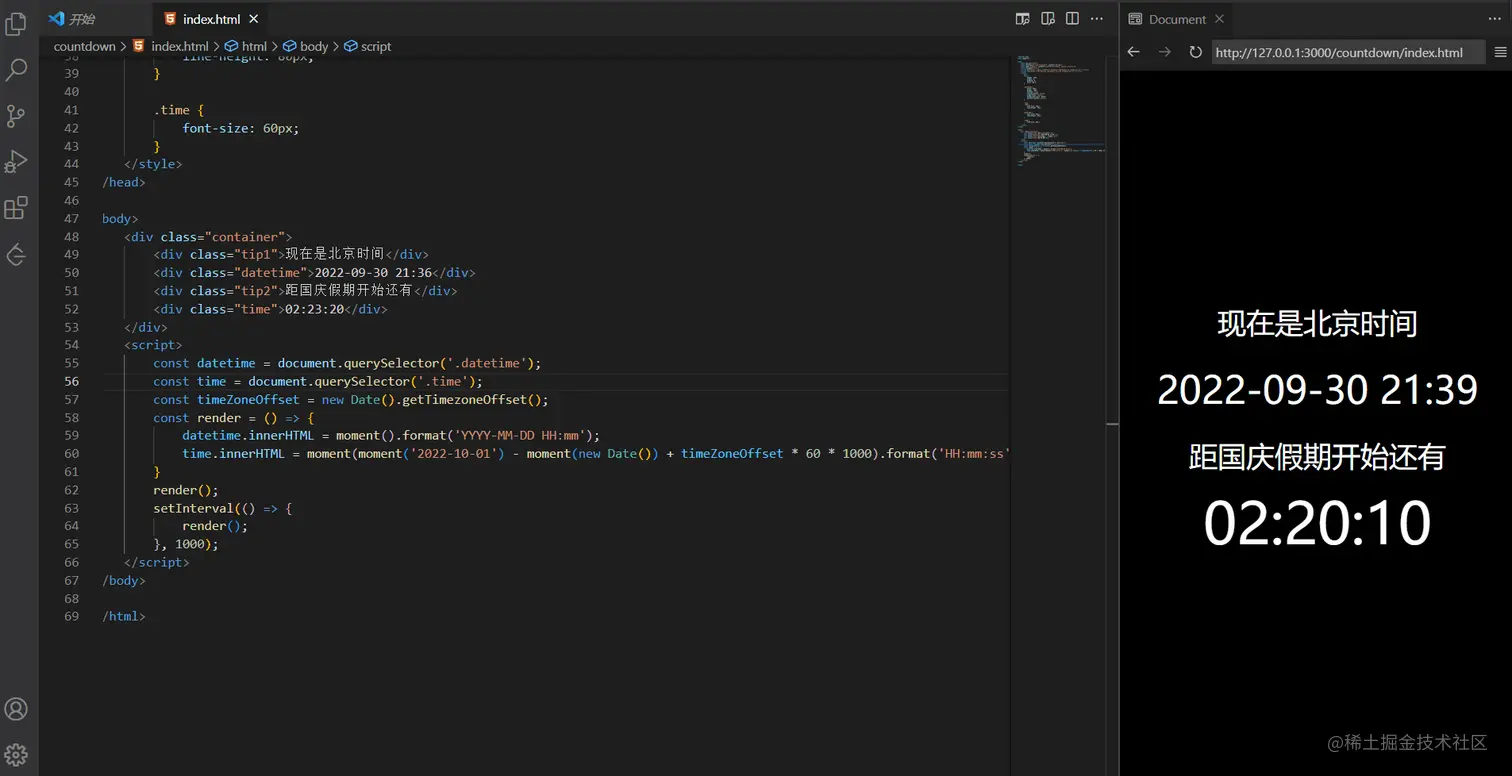Close the index.html editor tab
This screenshot has height=776, width=1512.
(x=253, y=19)
